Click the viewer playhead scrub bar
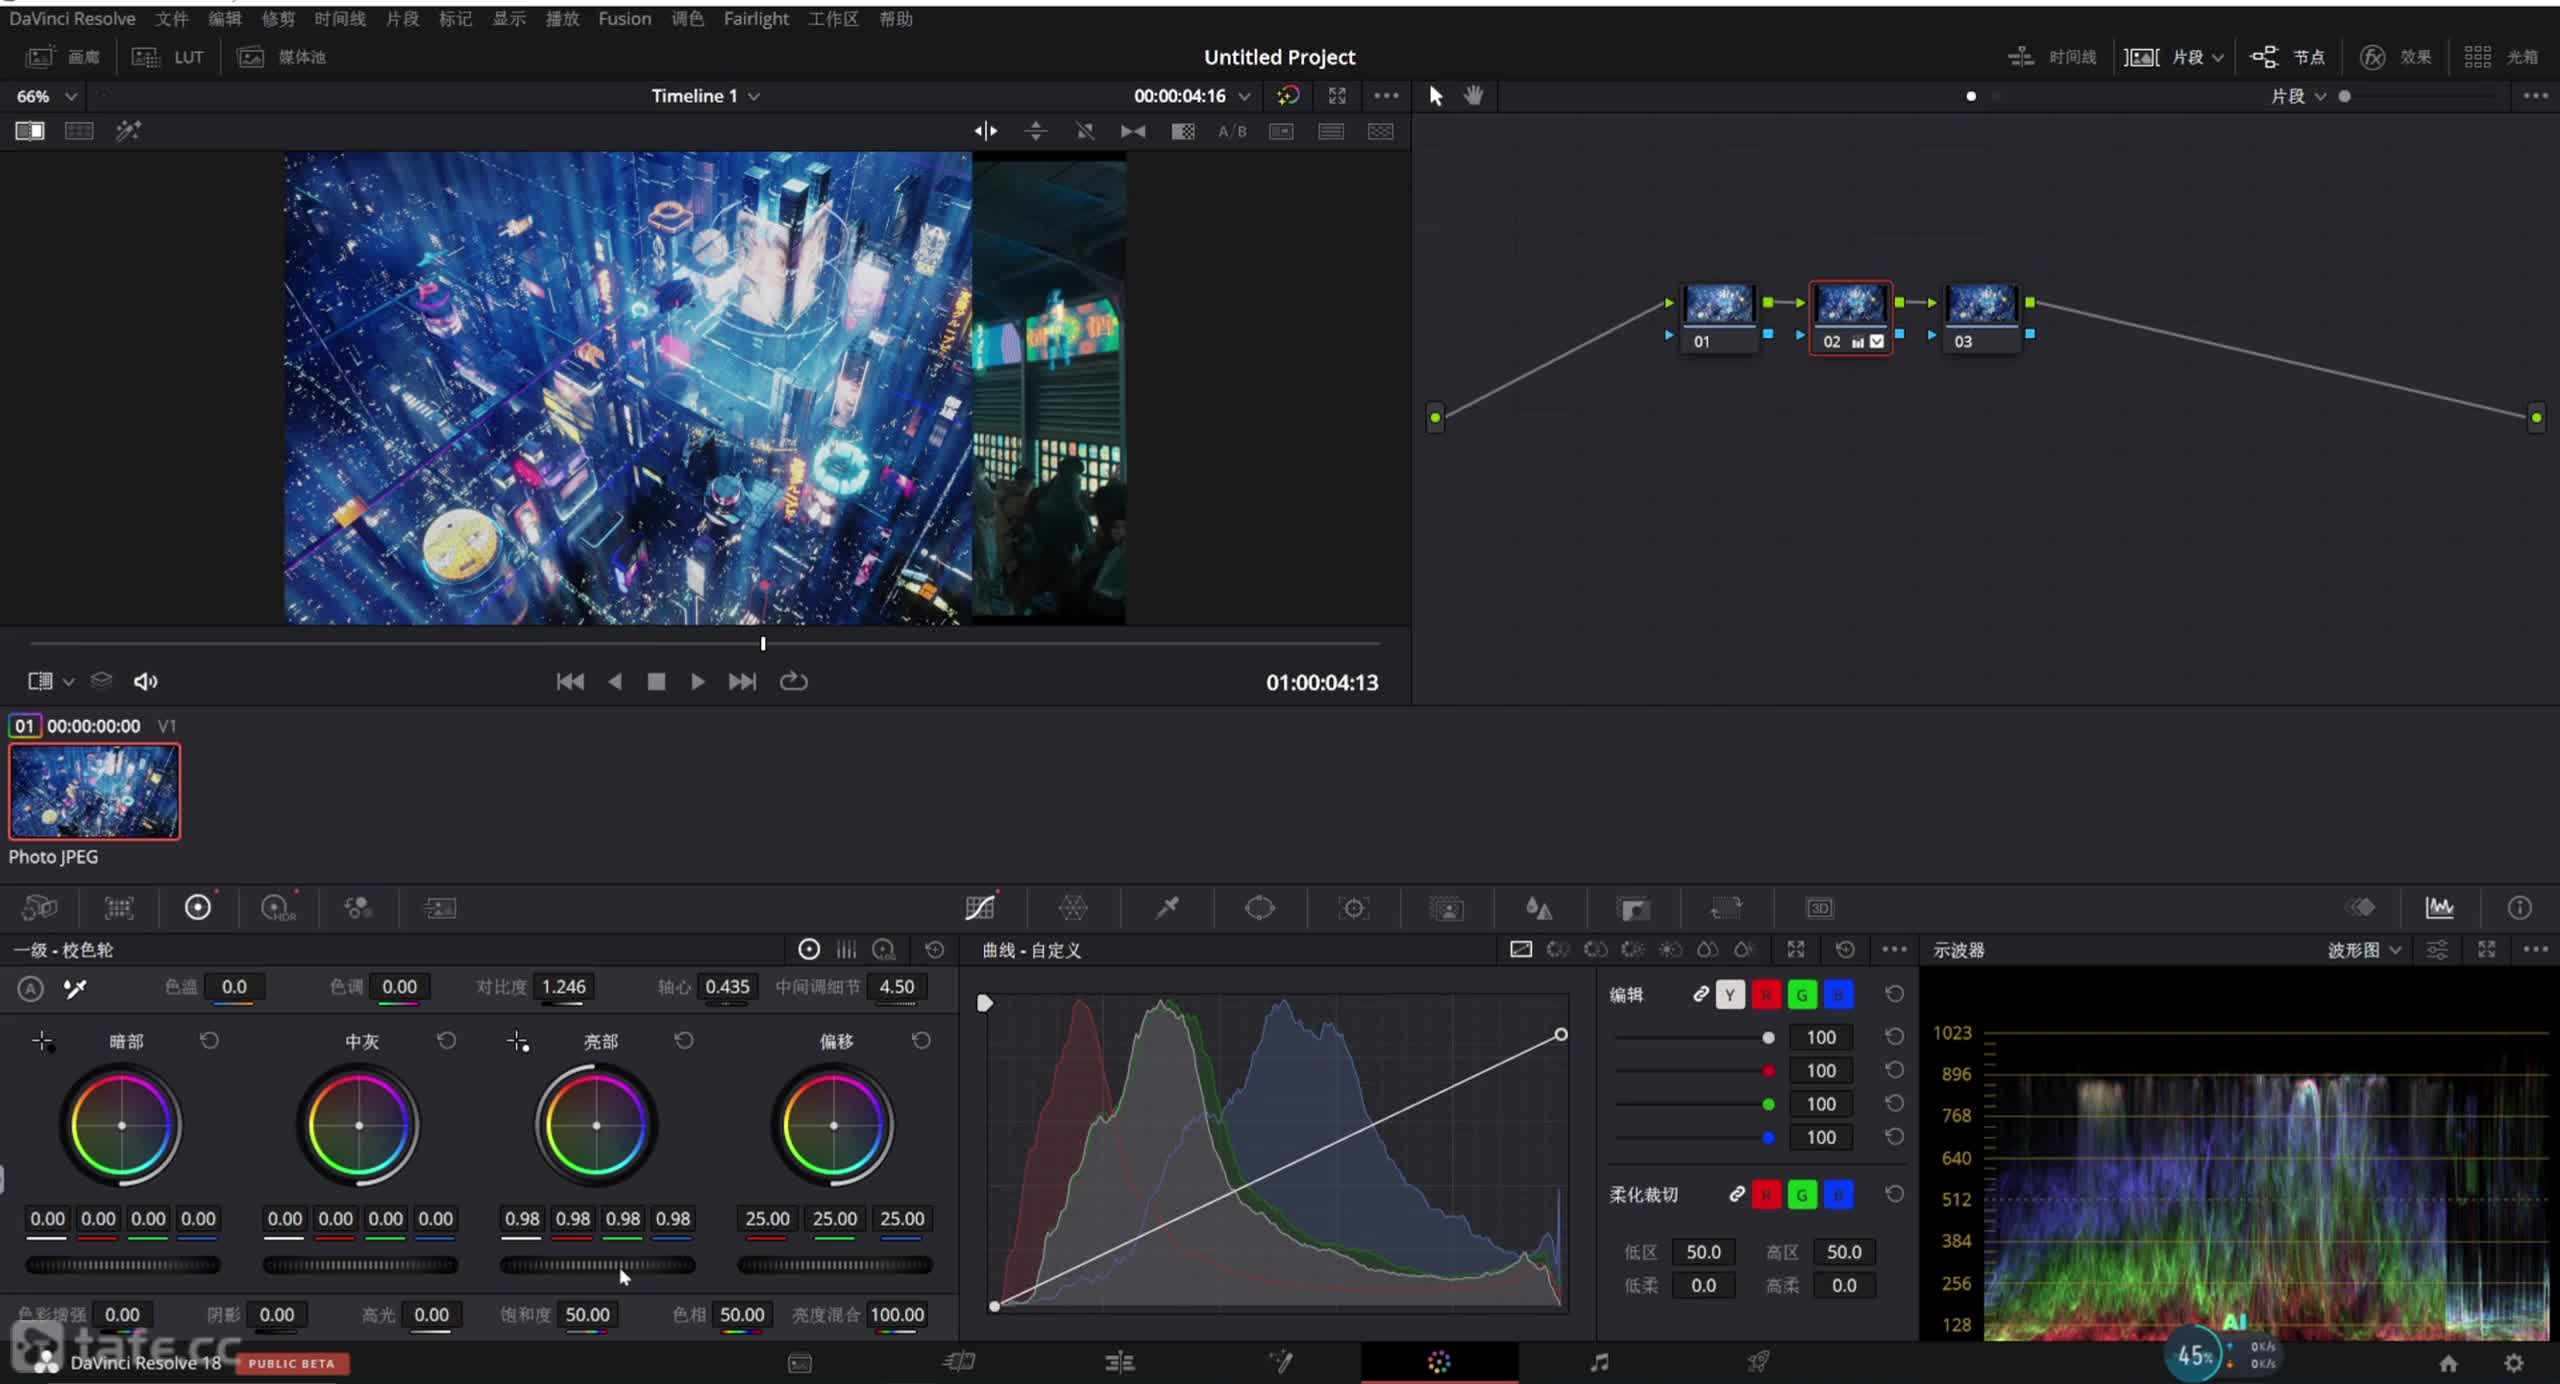The image size is (2560, 1384). coord(704,643)
